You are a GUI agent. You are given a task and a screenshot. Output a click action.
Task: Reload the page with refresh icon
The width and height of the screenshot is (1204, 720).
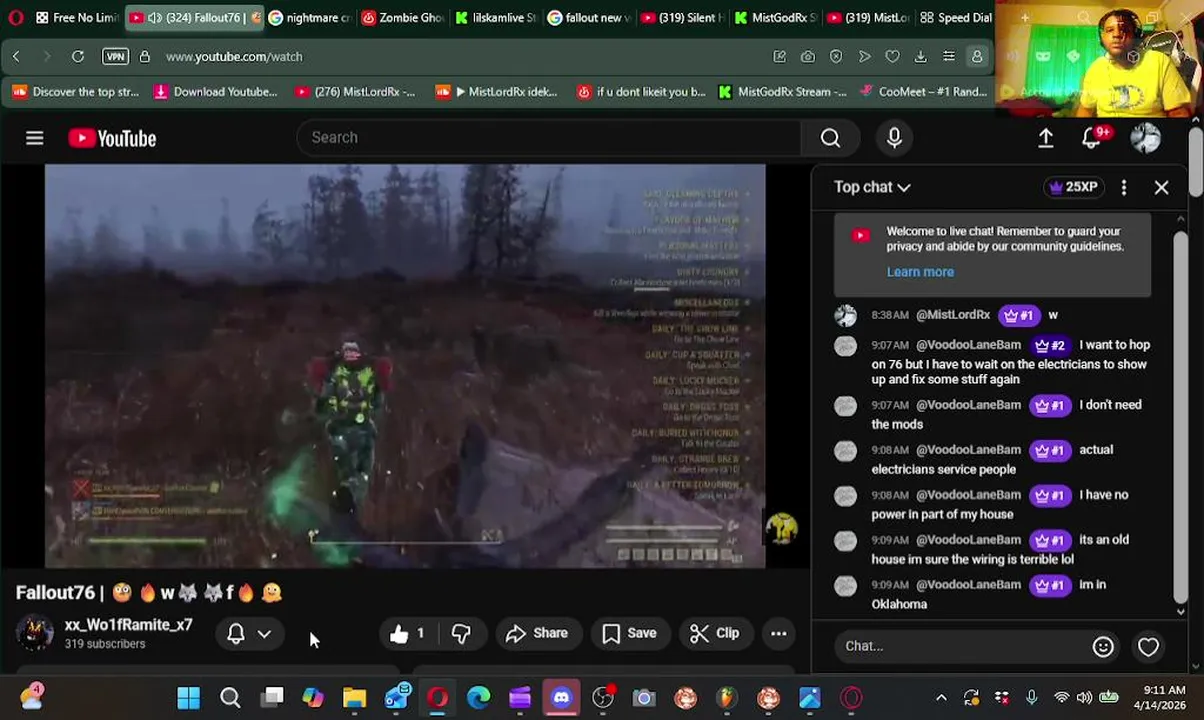(x=77, y=57)
